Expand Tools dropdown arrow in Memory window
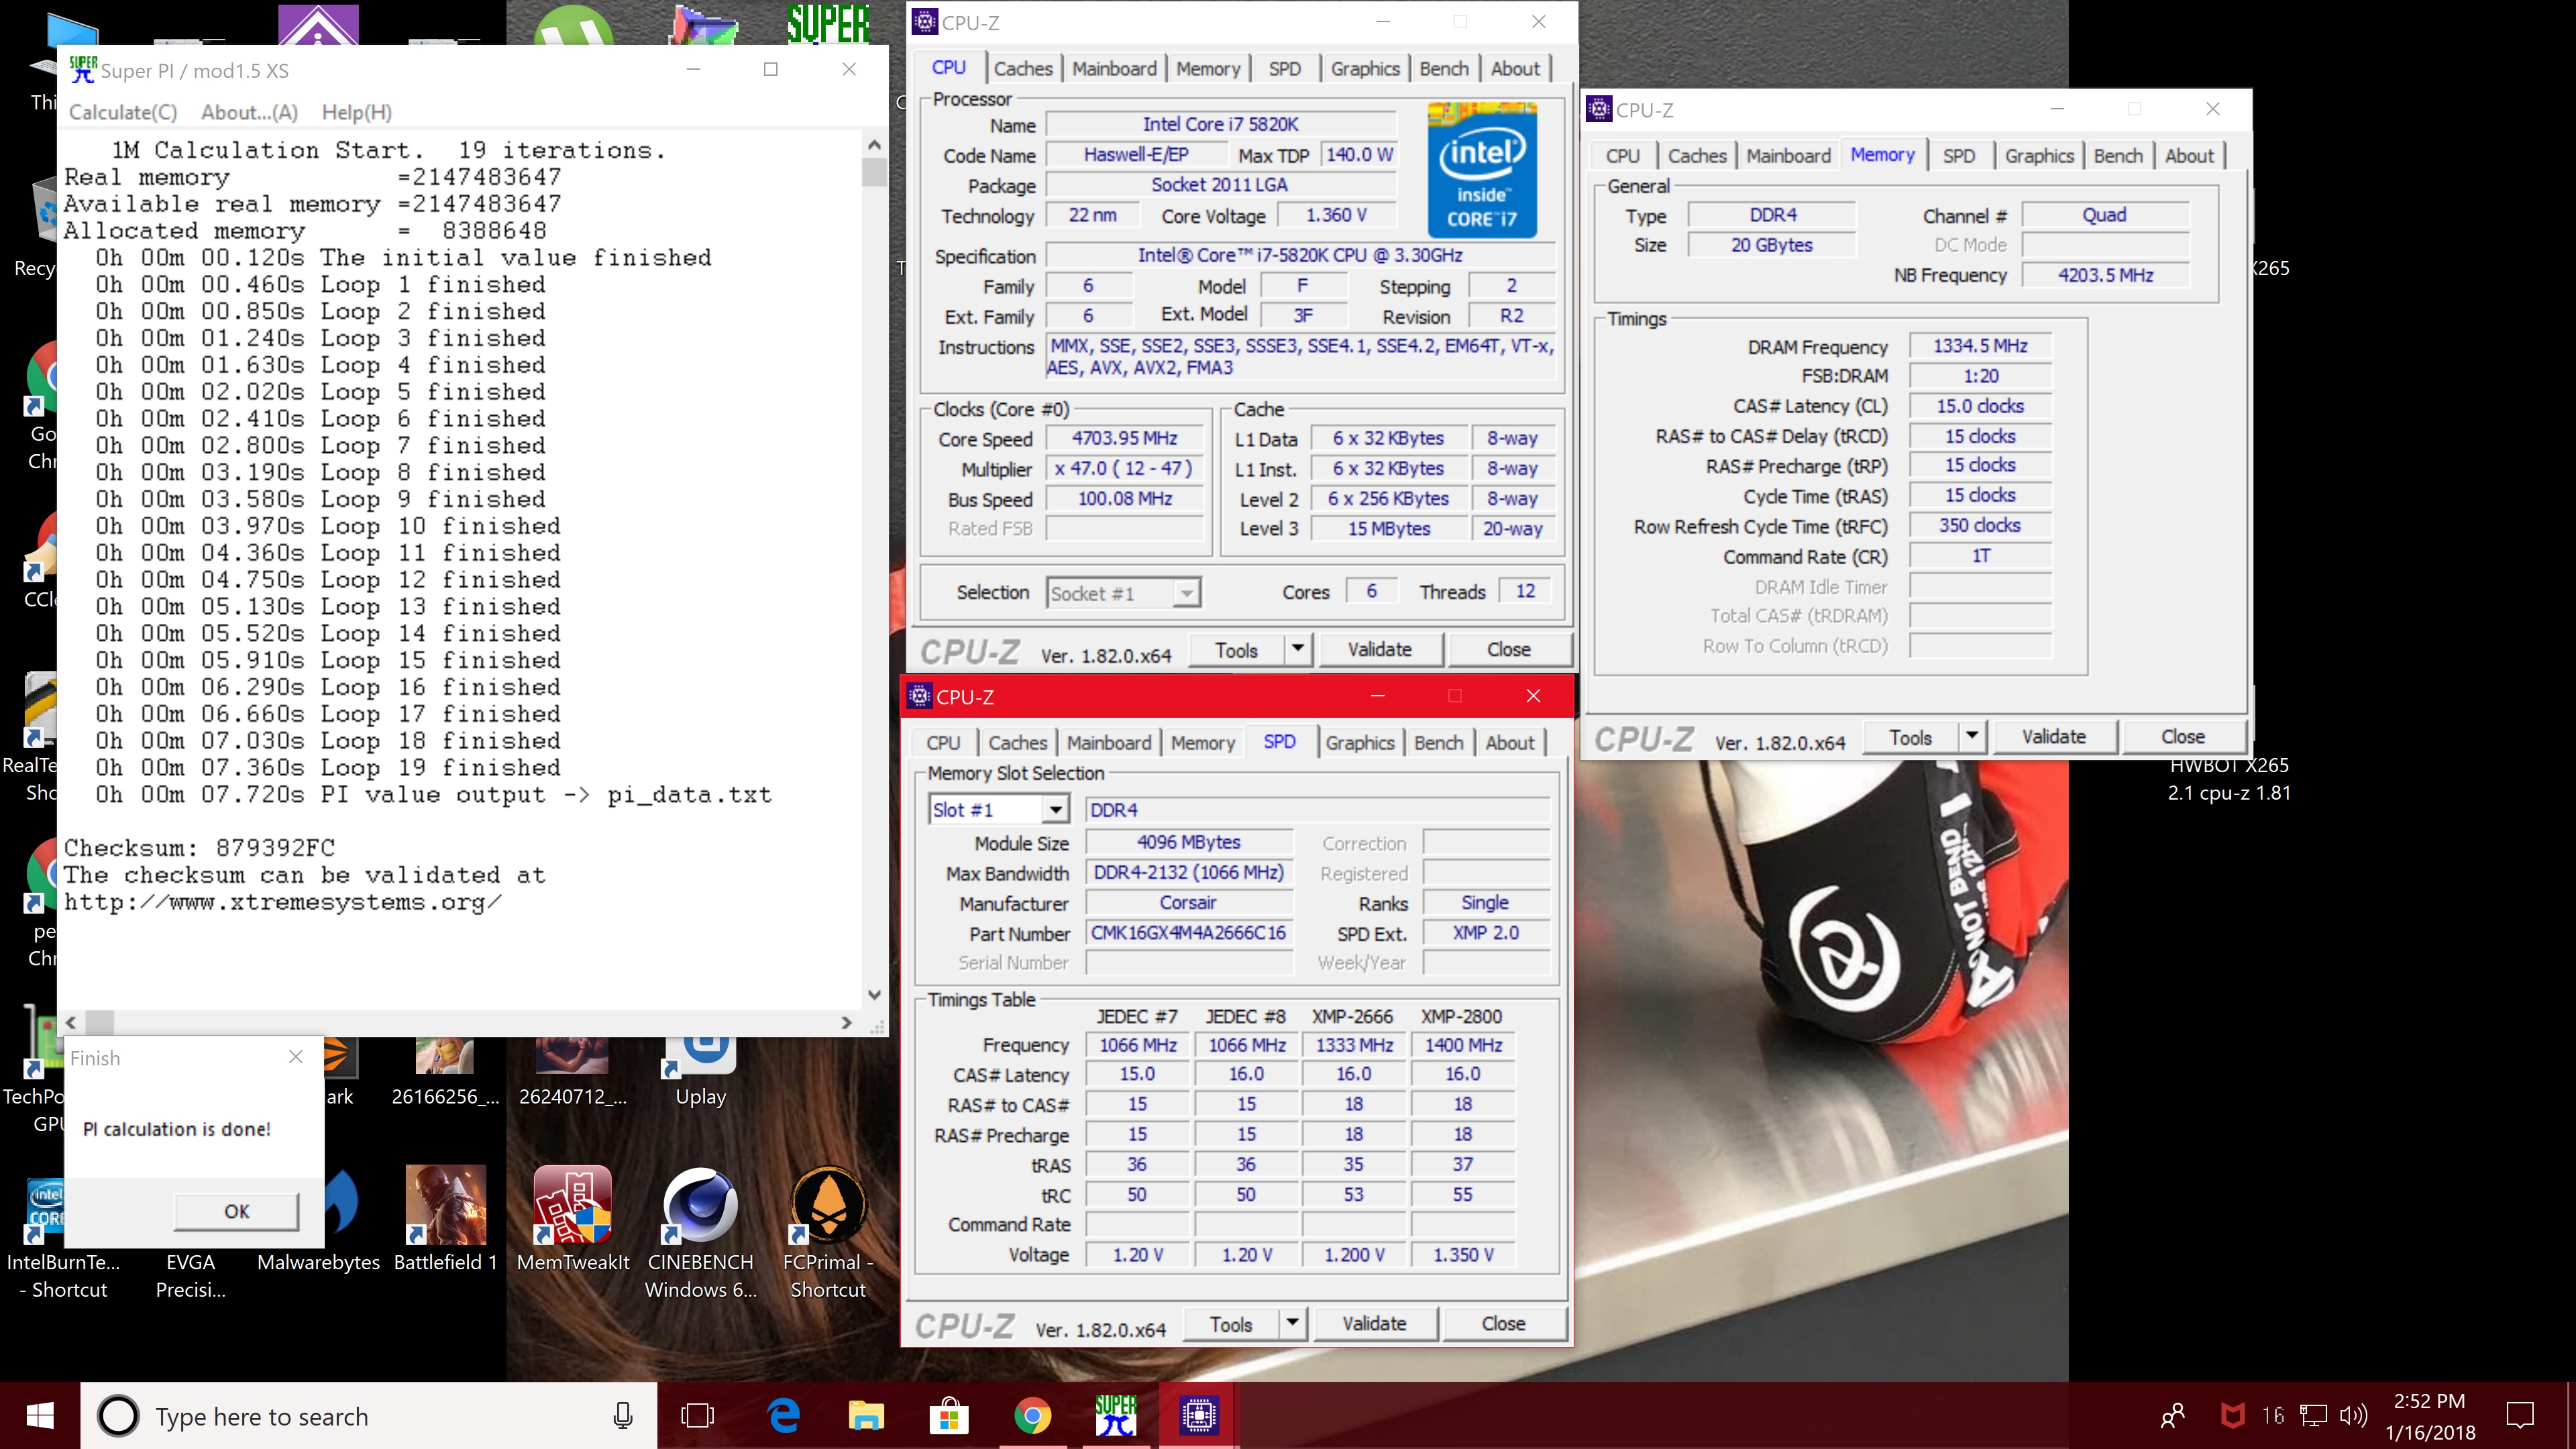Screen dimensions: 2576x1449 (1971, 736)
